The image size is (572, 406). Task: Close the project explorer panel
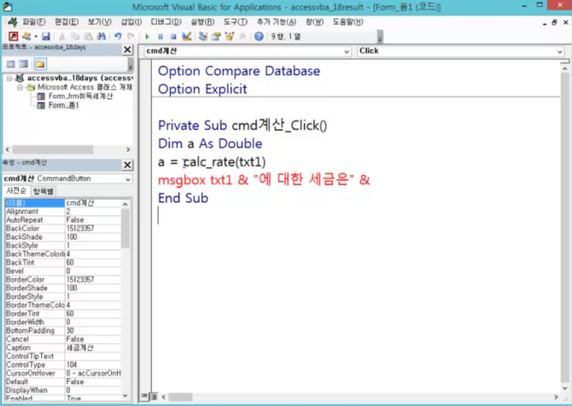click(127, 49)
